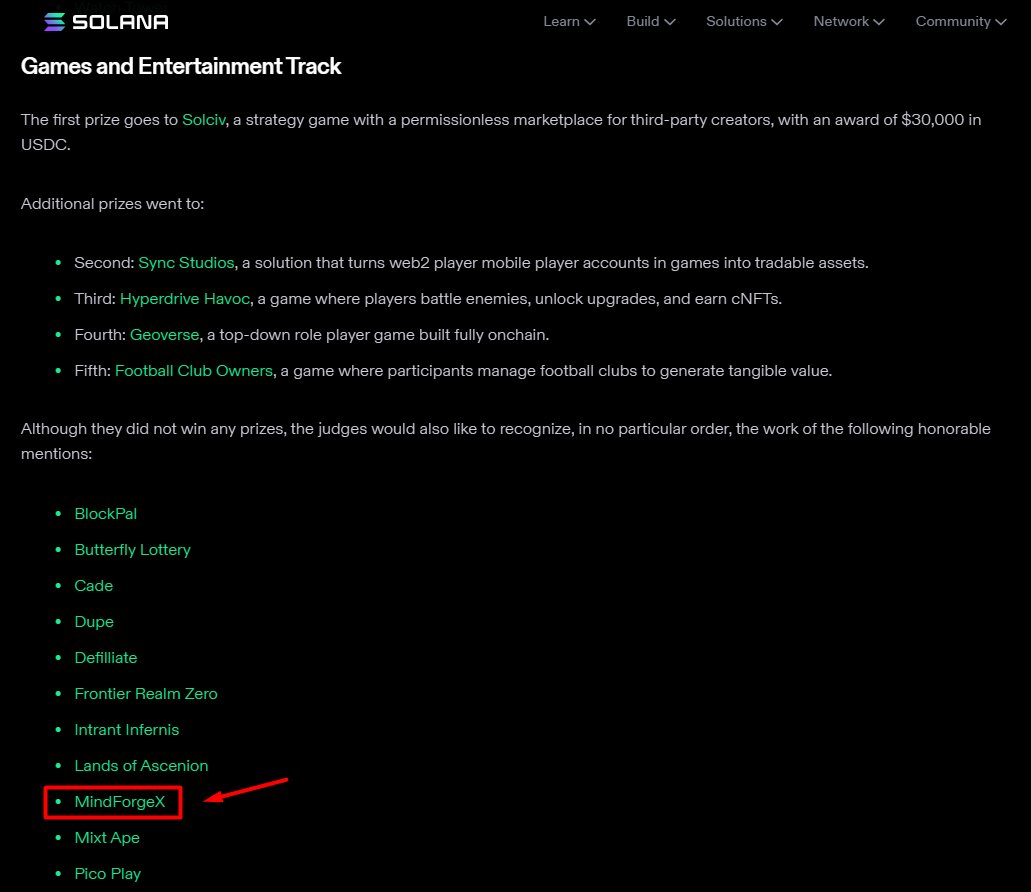Open the BlockPal honorable mention link

click(x=106, y=514)
